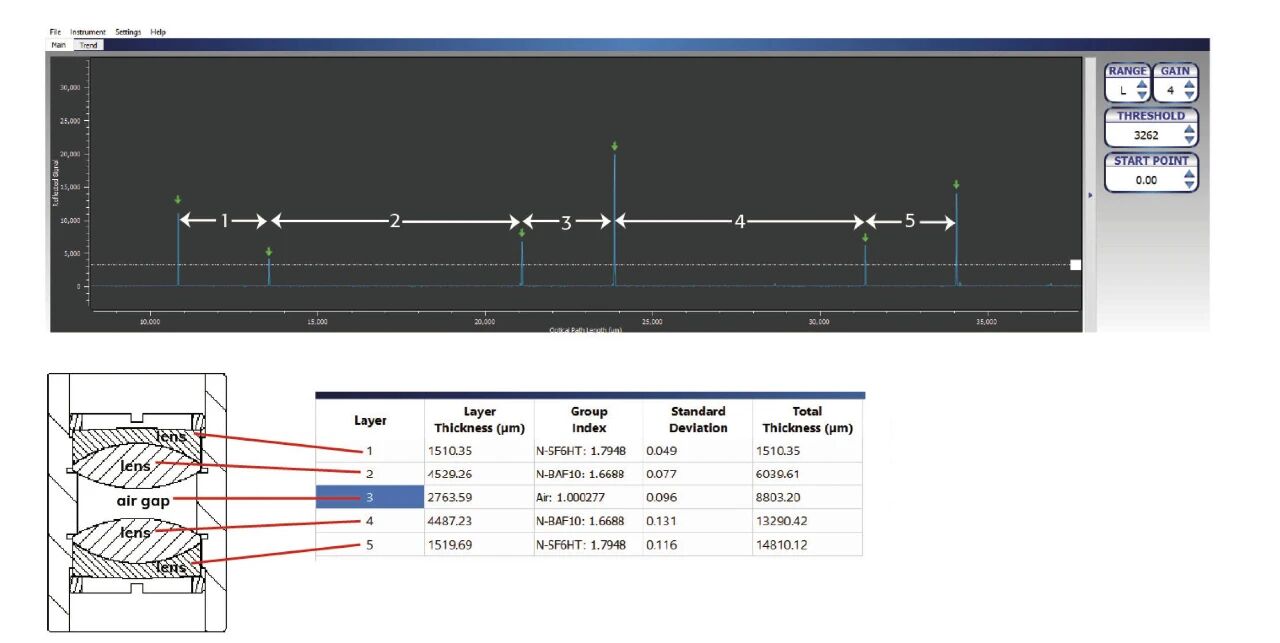This screenshot has width=1280, height=643.
Task: Click the Layer Thickness (µm) column header
Action: click(x=479, y=420)
